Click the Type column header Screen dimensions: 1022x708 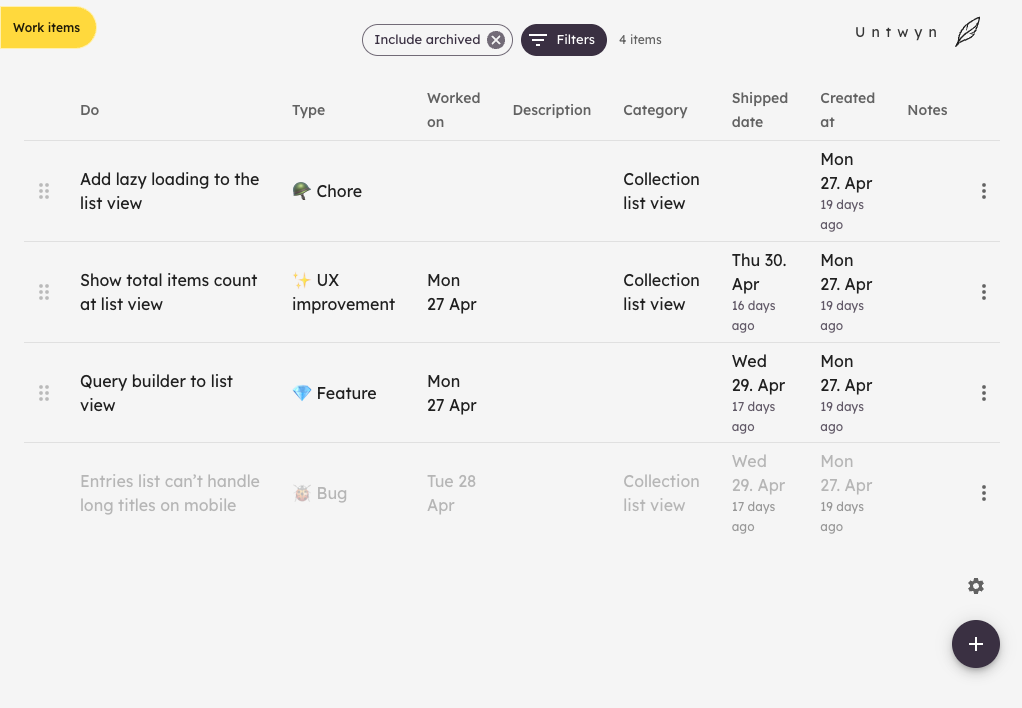pyautogui.click(x=308, y=110)
